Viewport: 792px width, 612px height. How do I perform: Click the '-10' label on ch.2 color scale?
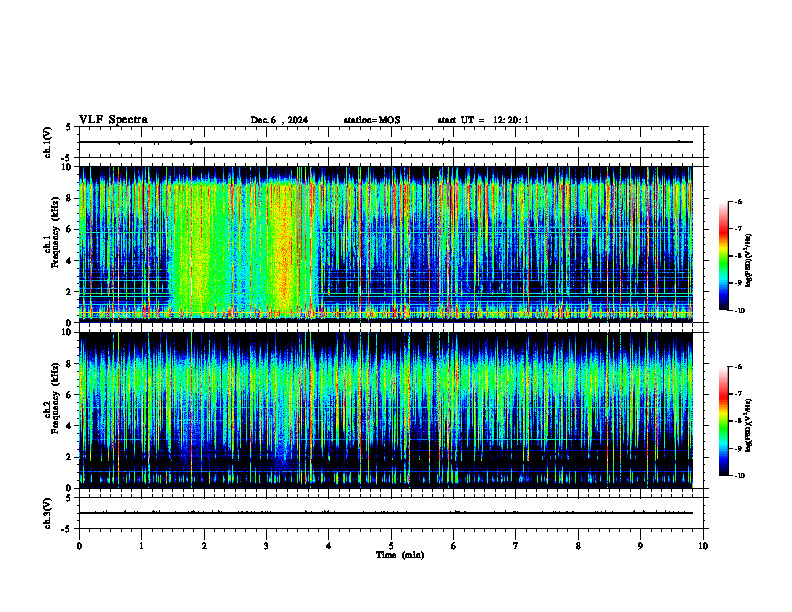pyautogui.click(x=739, y=476)
